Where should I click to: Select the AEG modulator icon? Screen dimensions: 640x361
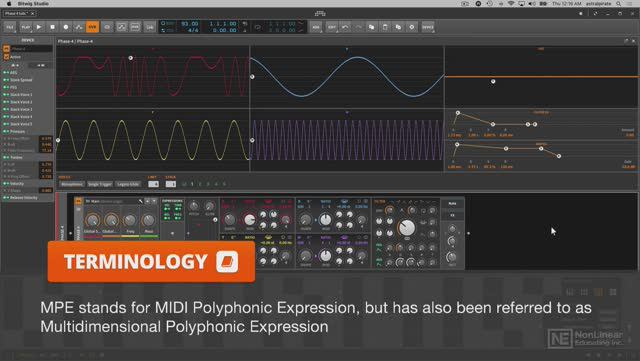click(x=6, y=73)
